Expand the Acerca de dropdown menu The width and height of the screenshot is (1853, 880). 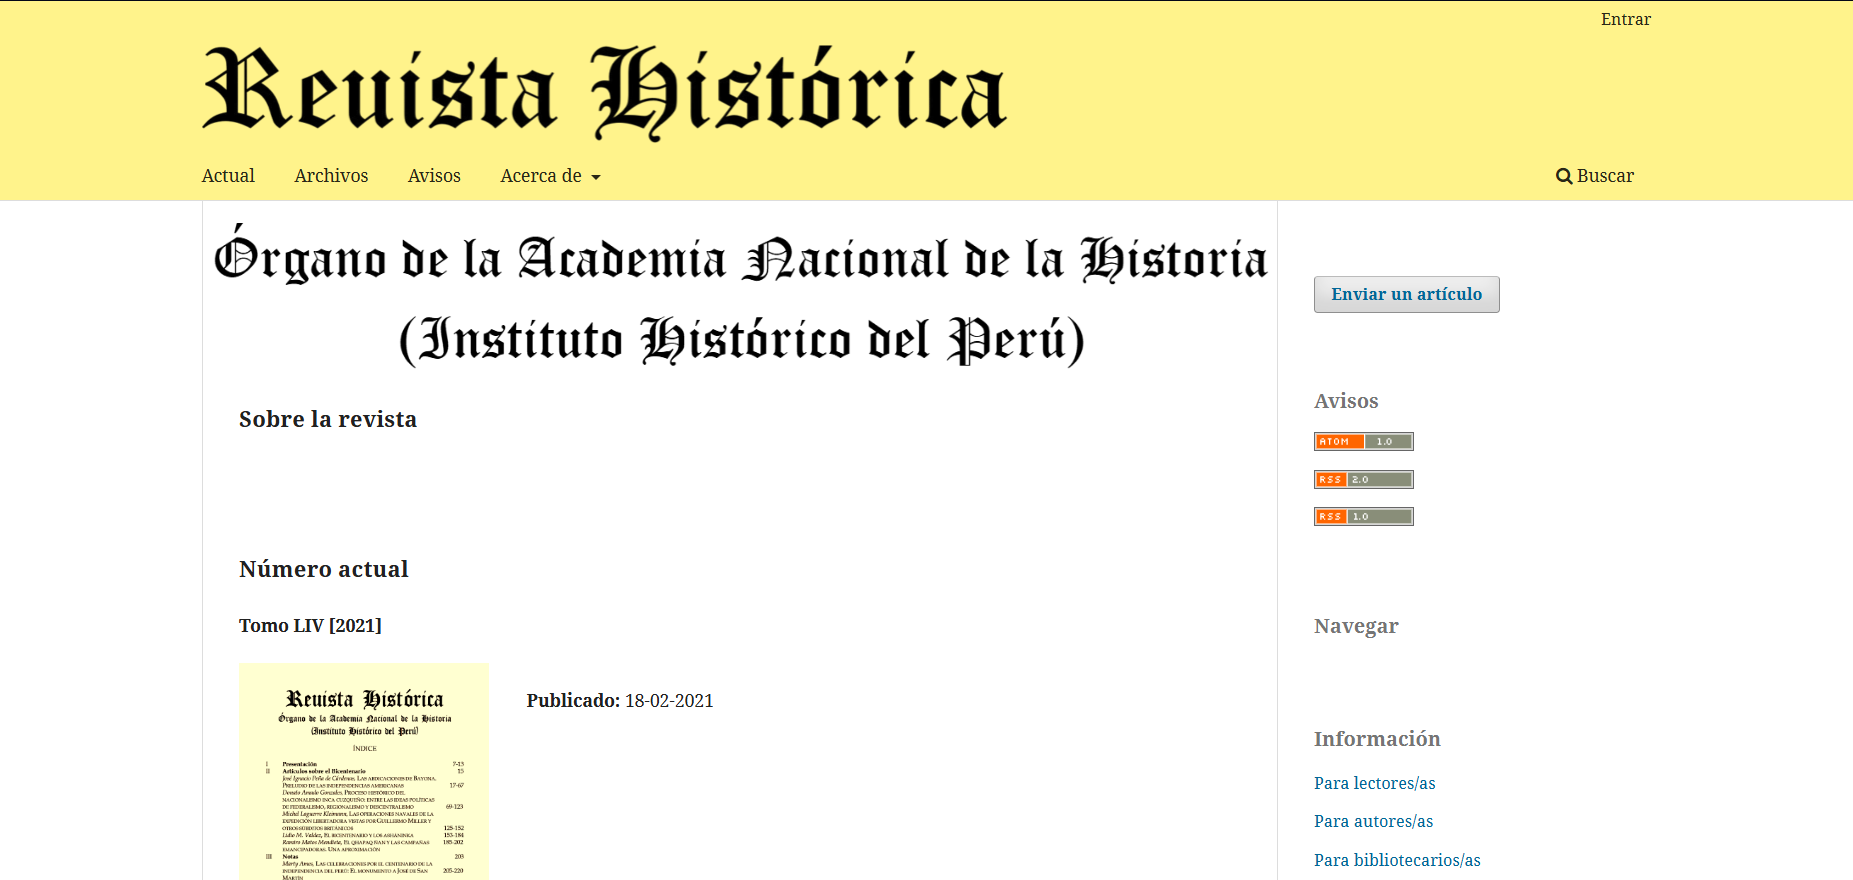coord(541,176)
